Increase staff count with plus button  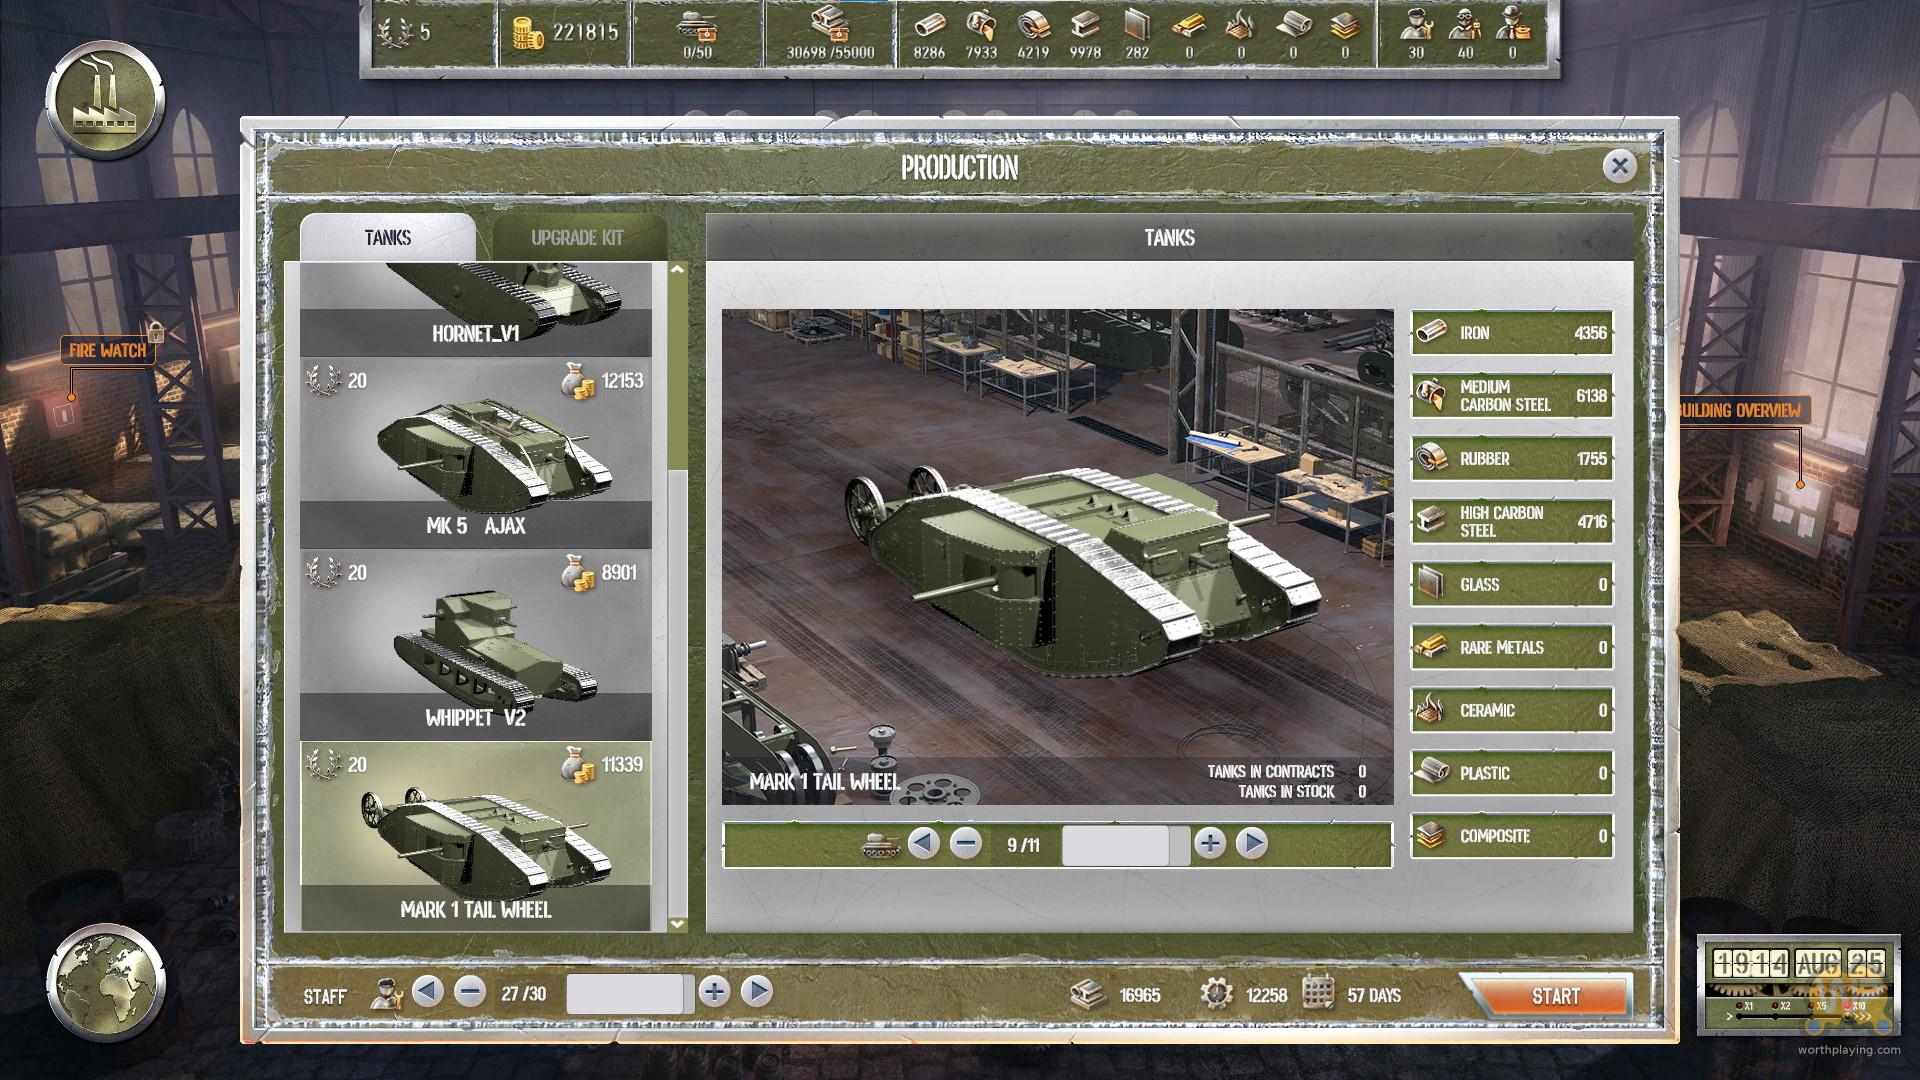[x=714, y=992]
